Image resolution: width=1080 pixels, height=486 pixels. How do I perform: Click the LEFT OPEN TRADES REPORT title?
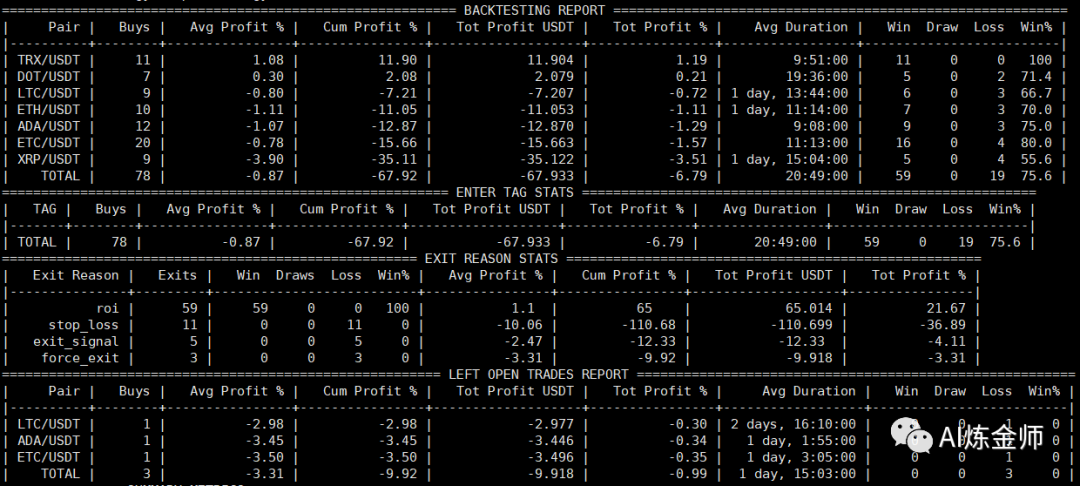(537, 375)
